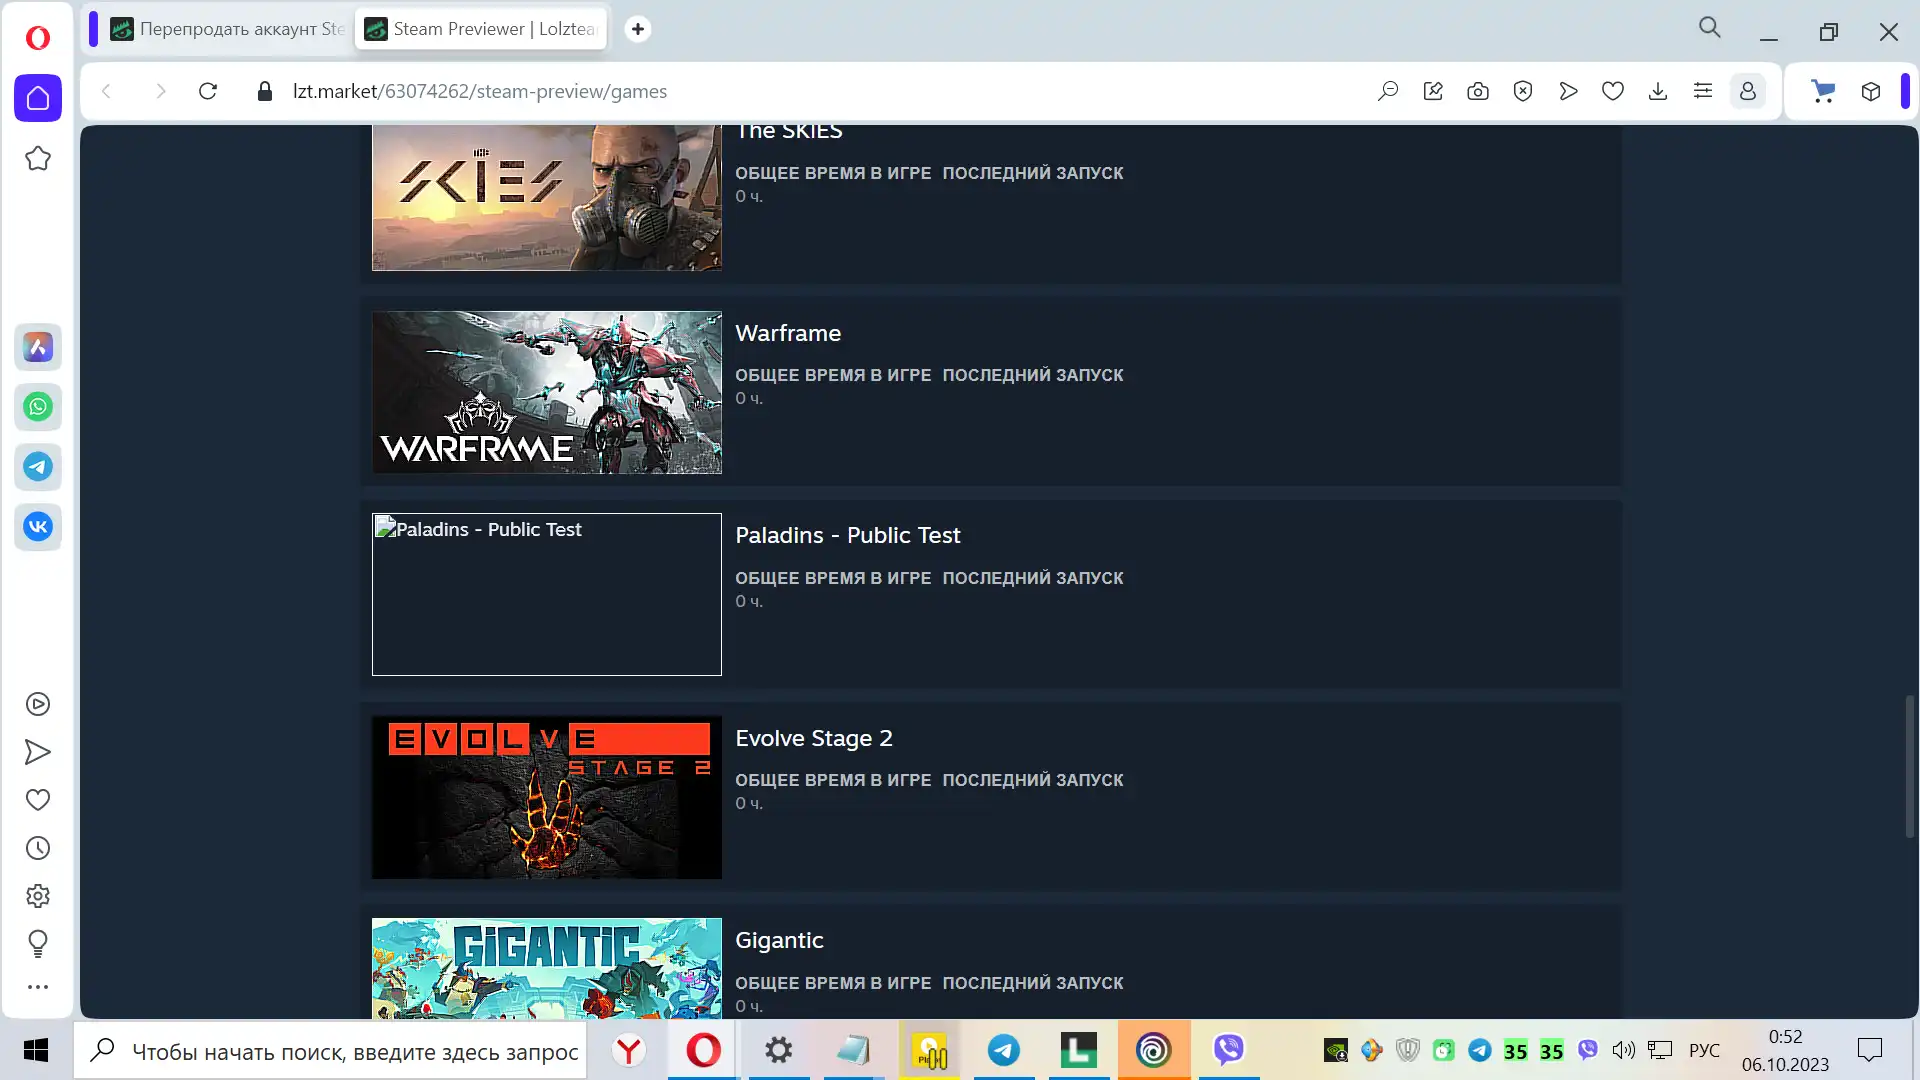Screen dimensions: 1920x1080
Task: Open easy setup lines icon
Action: (x=1703, y=91)
